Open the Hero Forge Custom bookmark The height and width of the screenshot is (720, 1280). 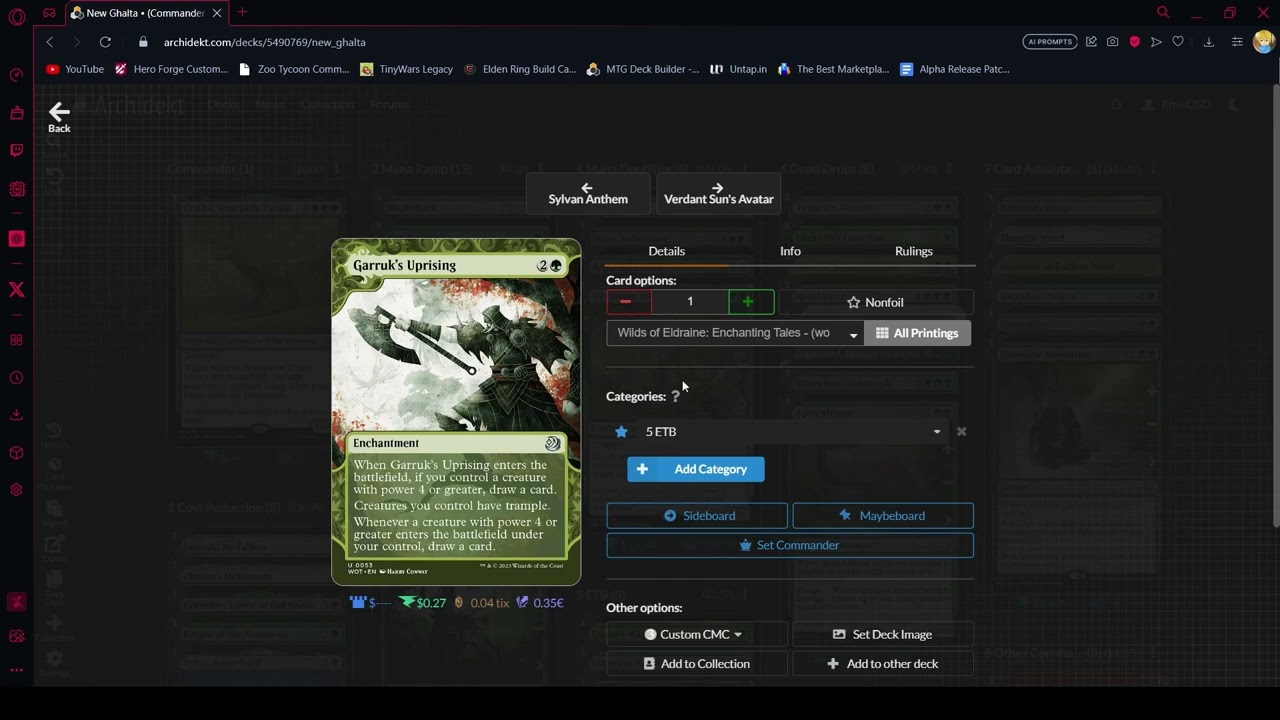171,69
